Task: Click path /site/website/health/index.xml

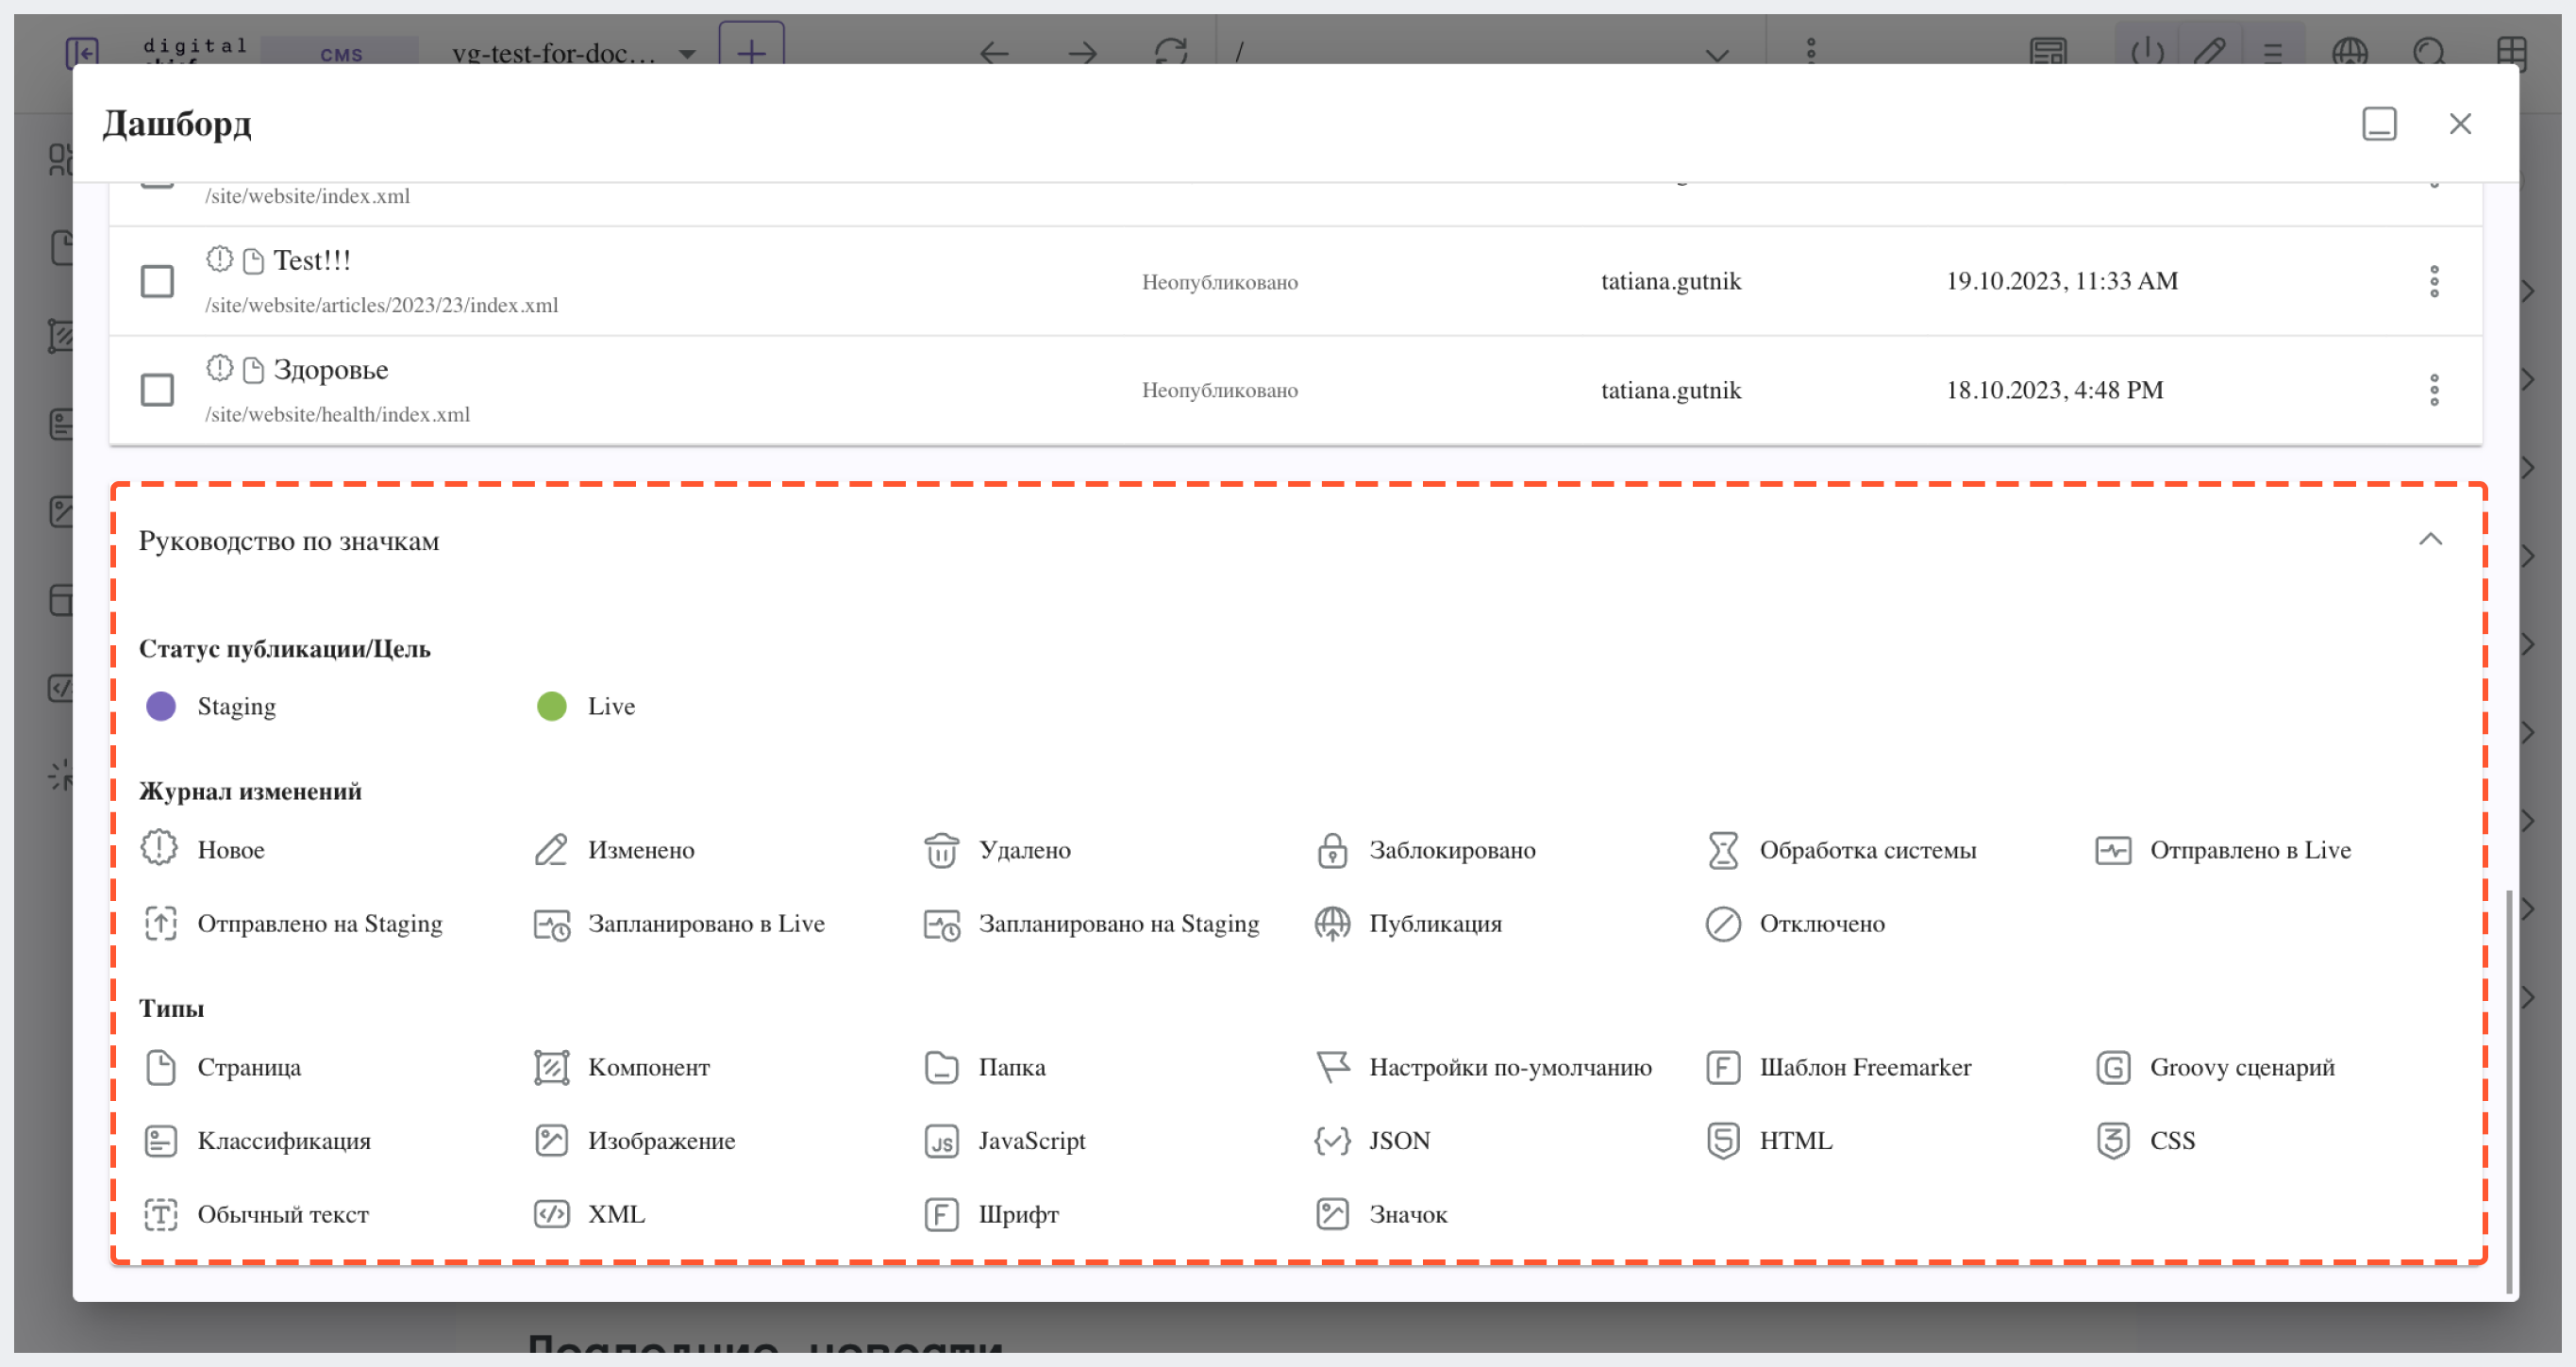Action: tap(337, 414)
